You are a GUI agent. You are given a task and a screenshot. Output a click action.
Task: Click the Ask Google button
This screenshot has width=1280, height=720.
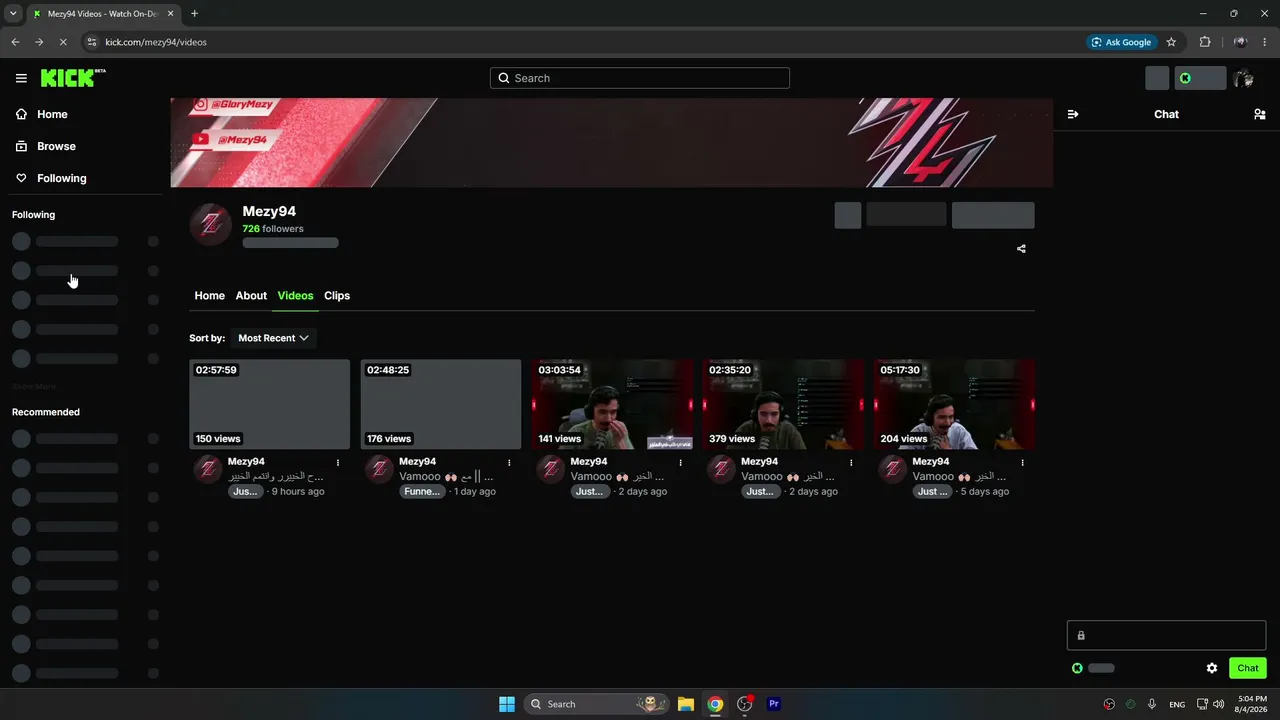pos(1122,42)
